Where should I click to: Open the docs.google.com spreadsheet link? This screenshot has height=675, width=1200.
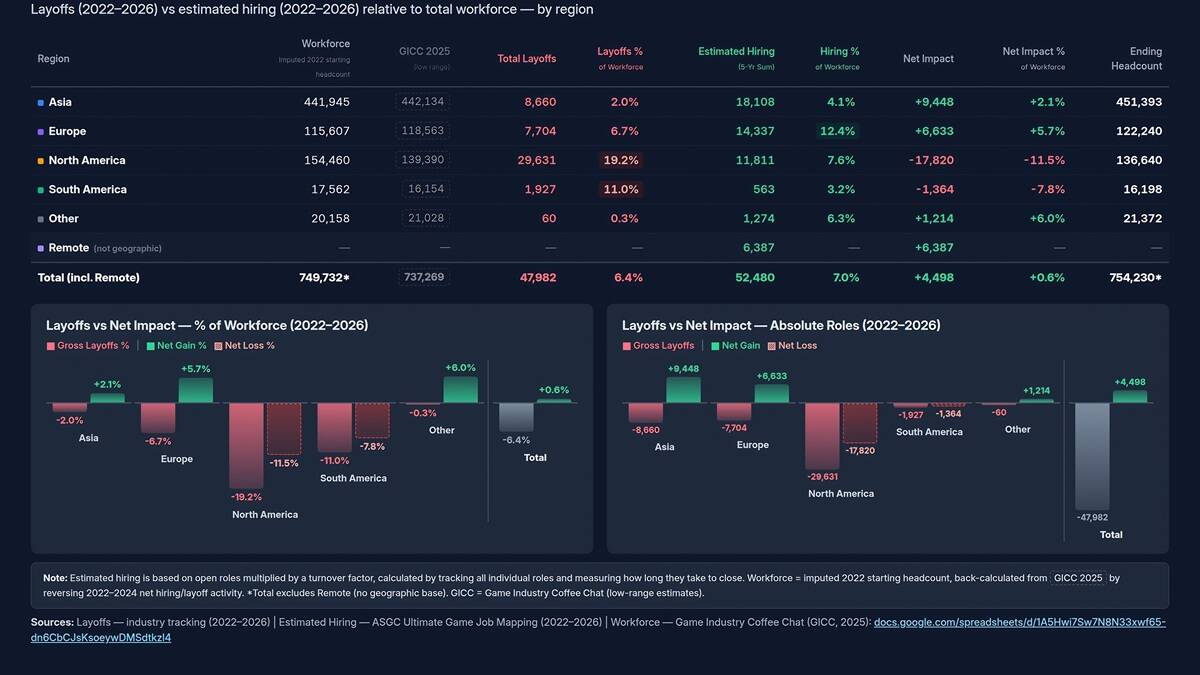1019,622
